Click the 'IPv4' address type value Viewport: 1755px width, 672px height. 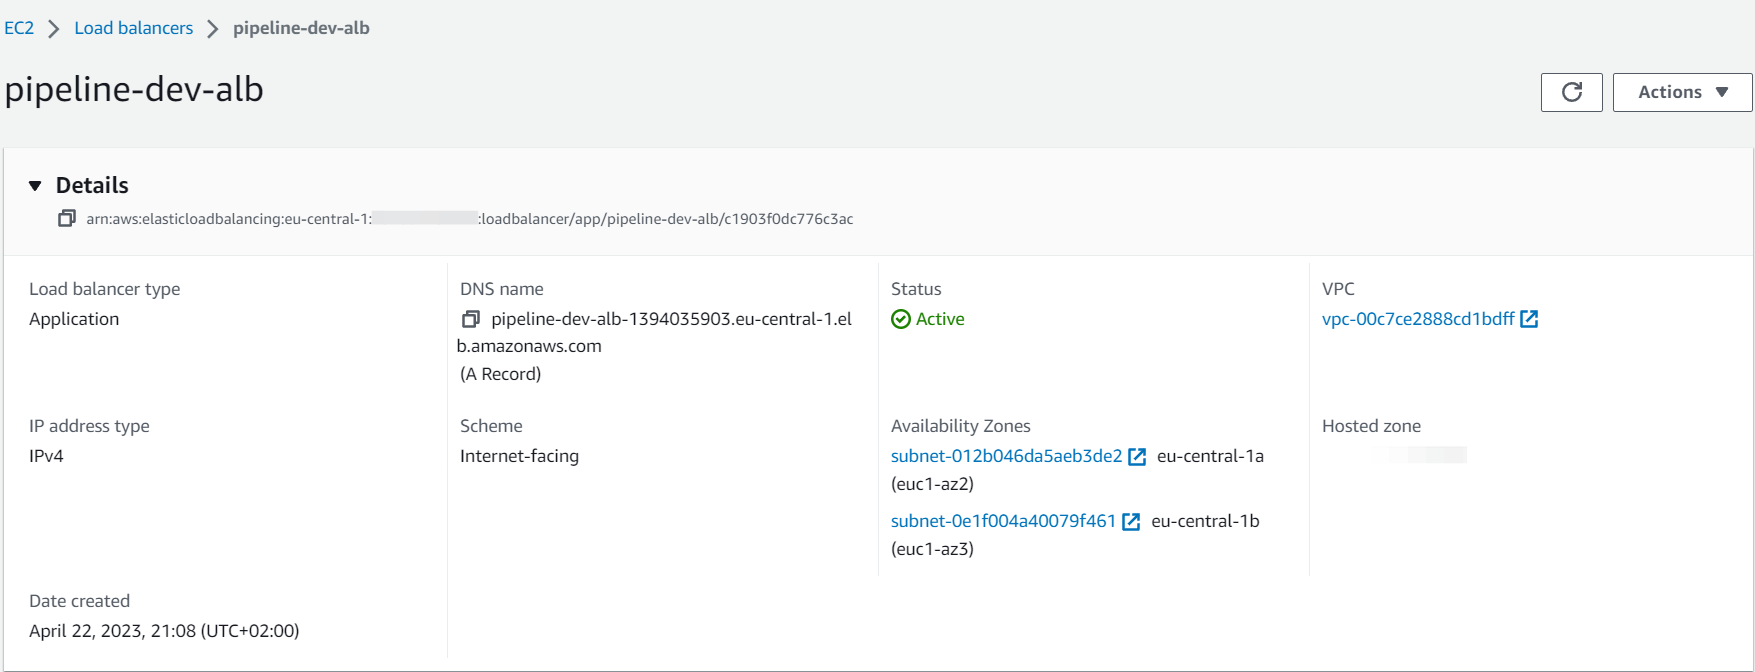pos(46,456)
